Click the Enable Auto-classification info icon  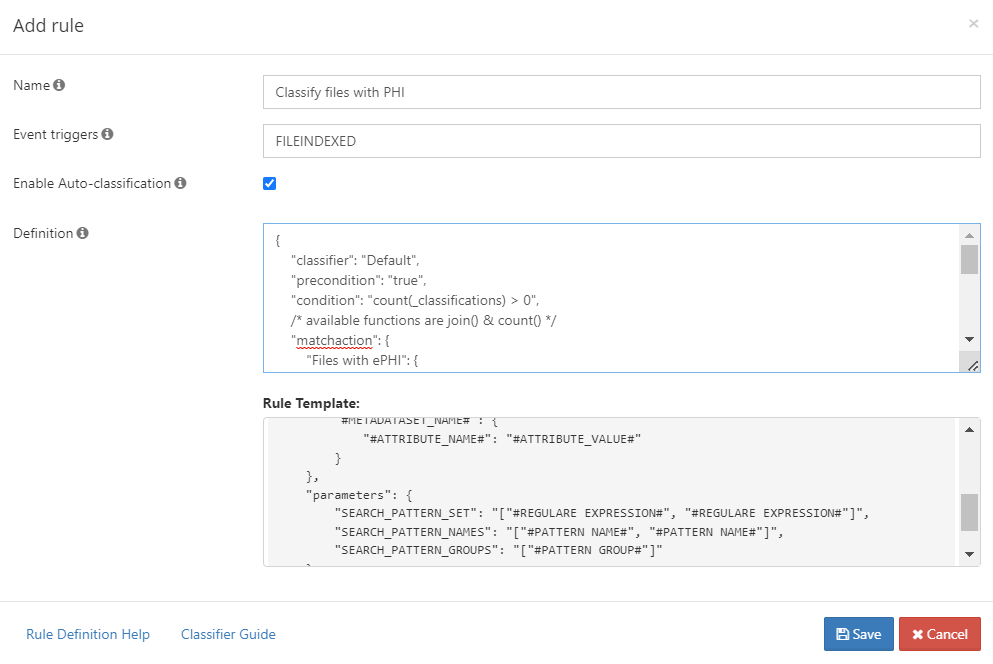[180, 184]
